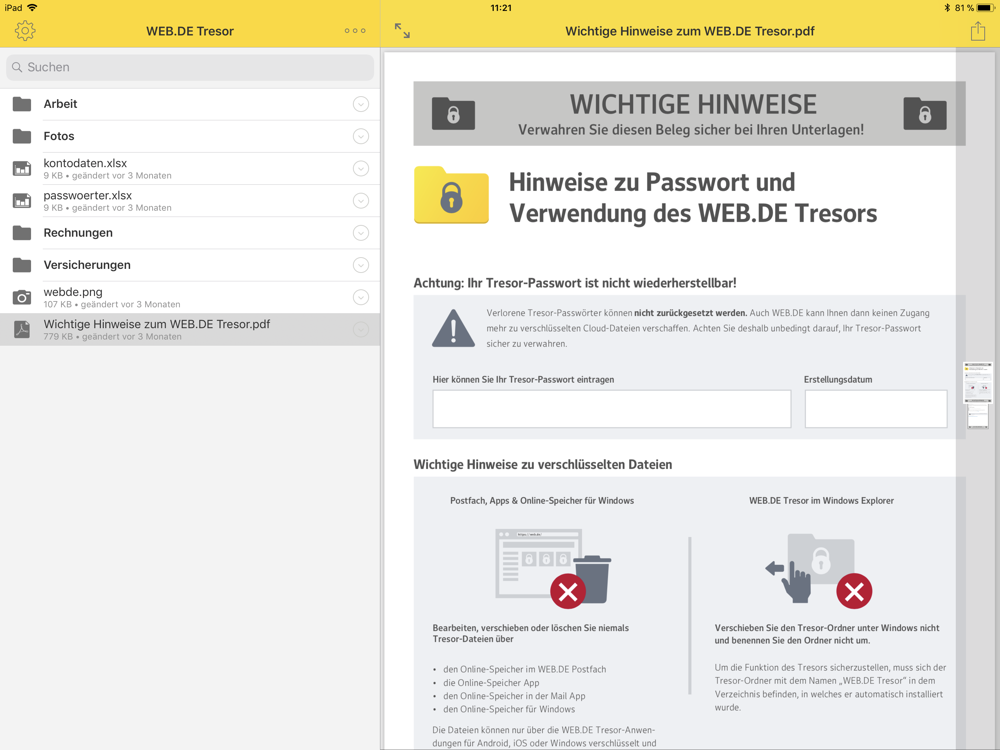Focus the Suchen search field
The image size is (1000, 750).
(x=190, y=67)
